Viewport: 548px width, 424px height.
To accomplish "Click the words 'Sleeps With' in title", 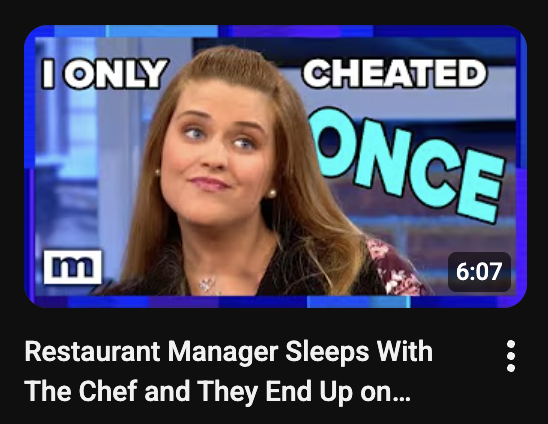I will click(x=359, y=353).
